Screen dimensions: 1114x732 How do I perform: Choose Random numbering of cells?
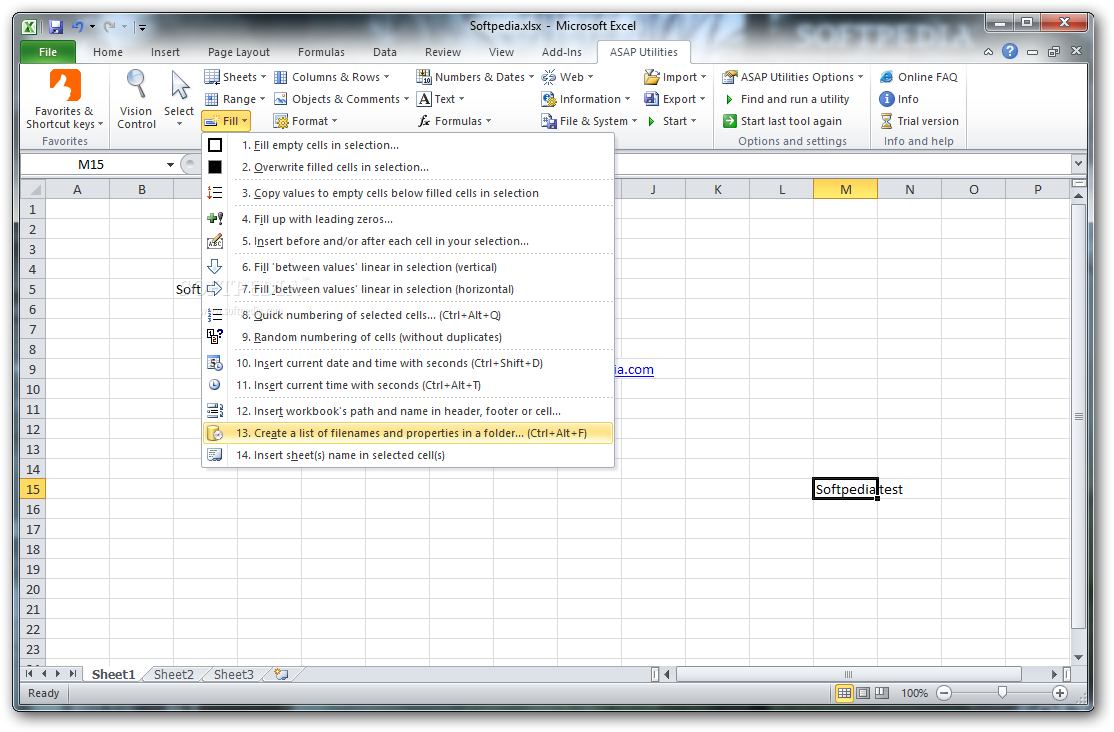click(409, 337)
